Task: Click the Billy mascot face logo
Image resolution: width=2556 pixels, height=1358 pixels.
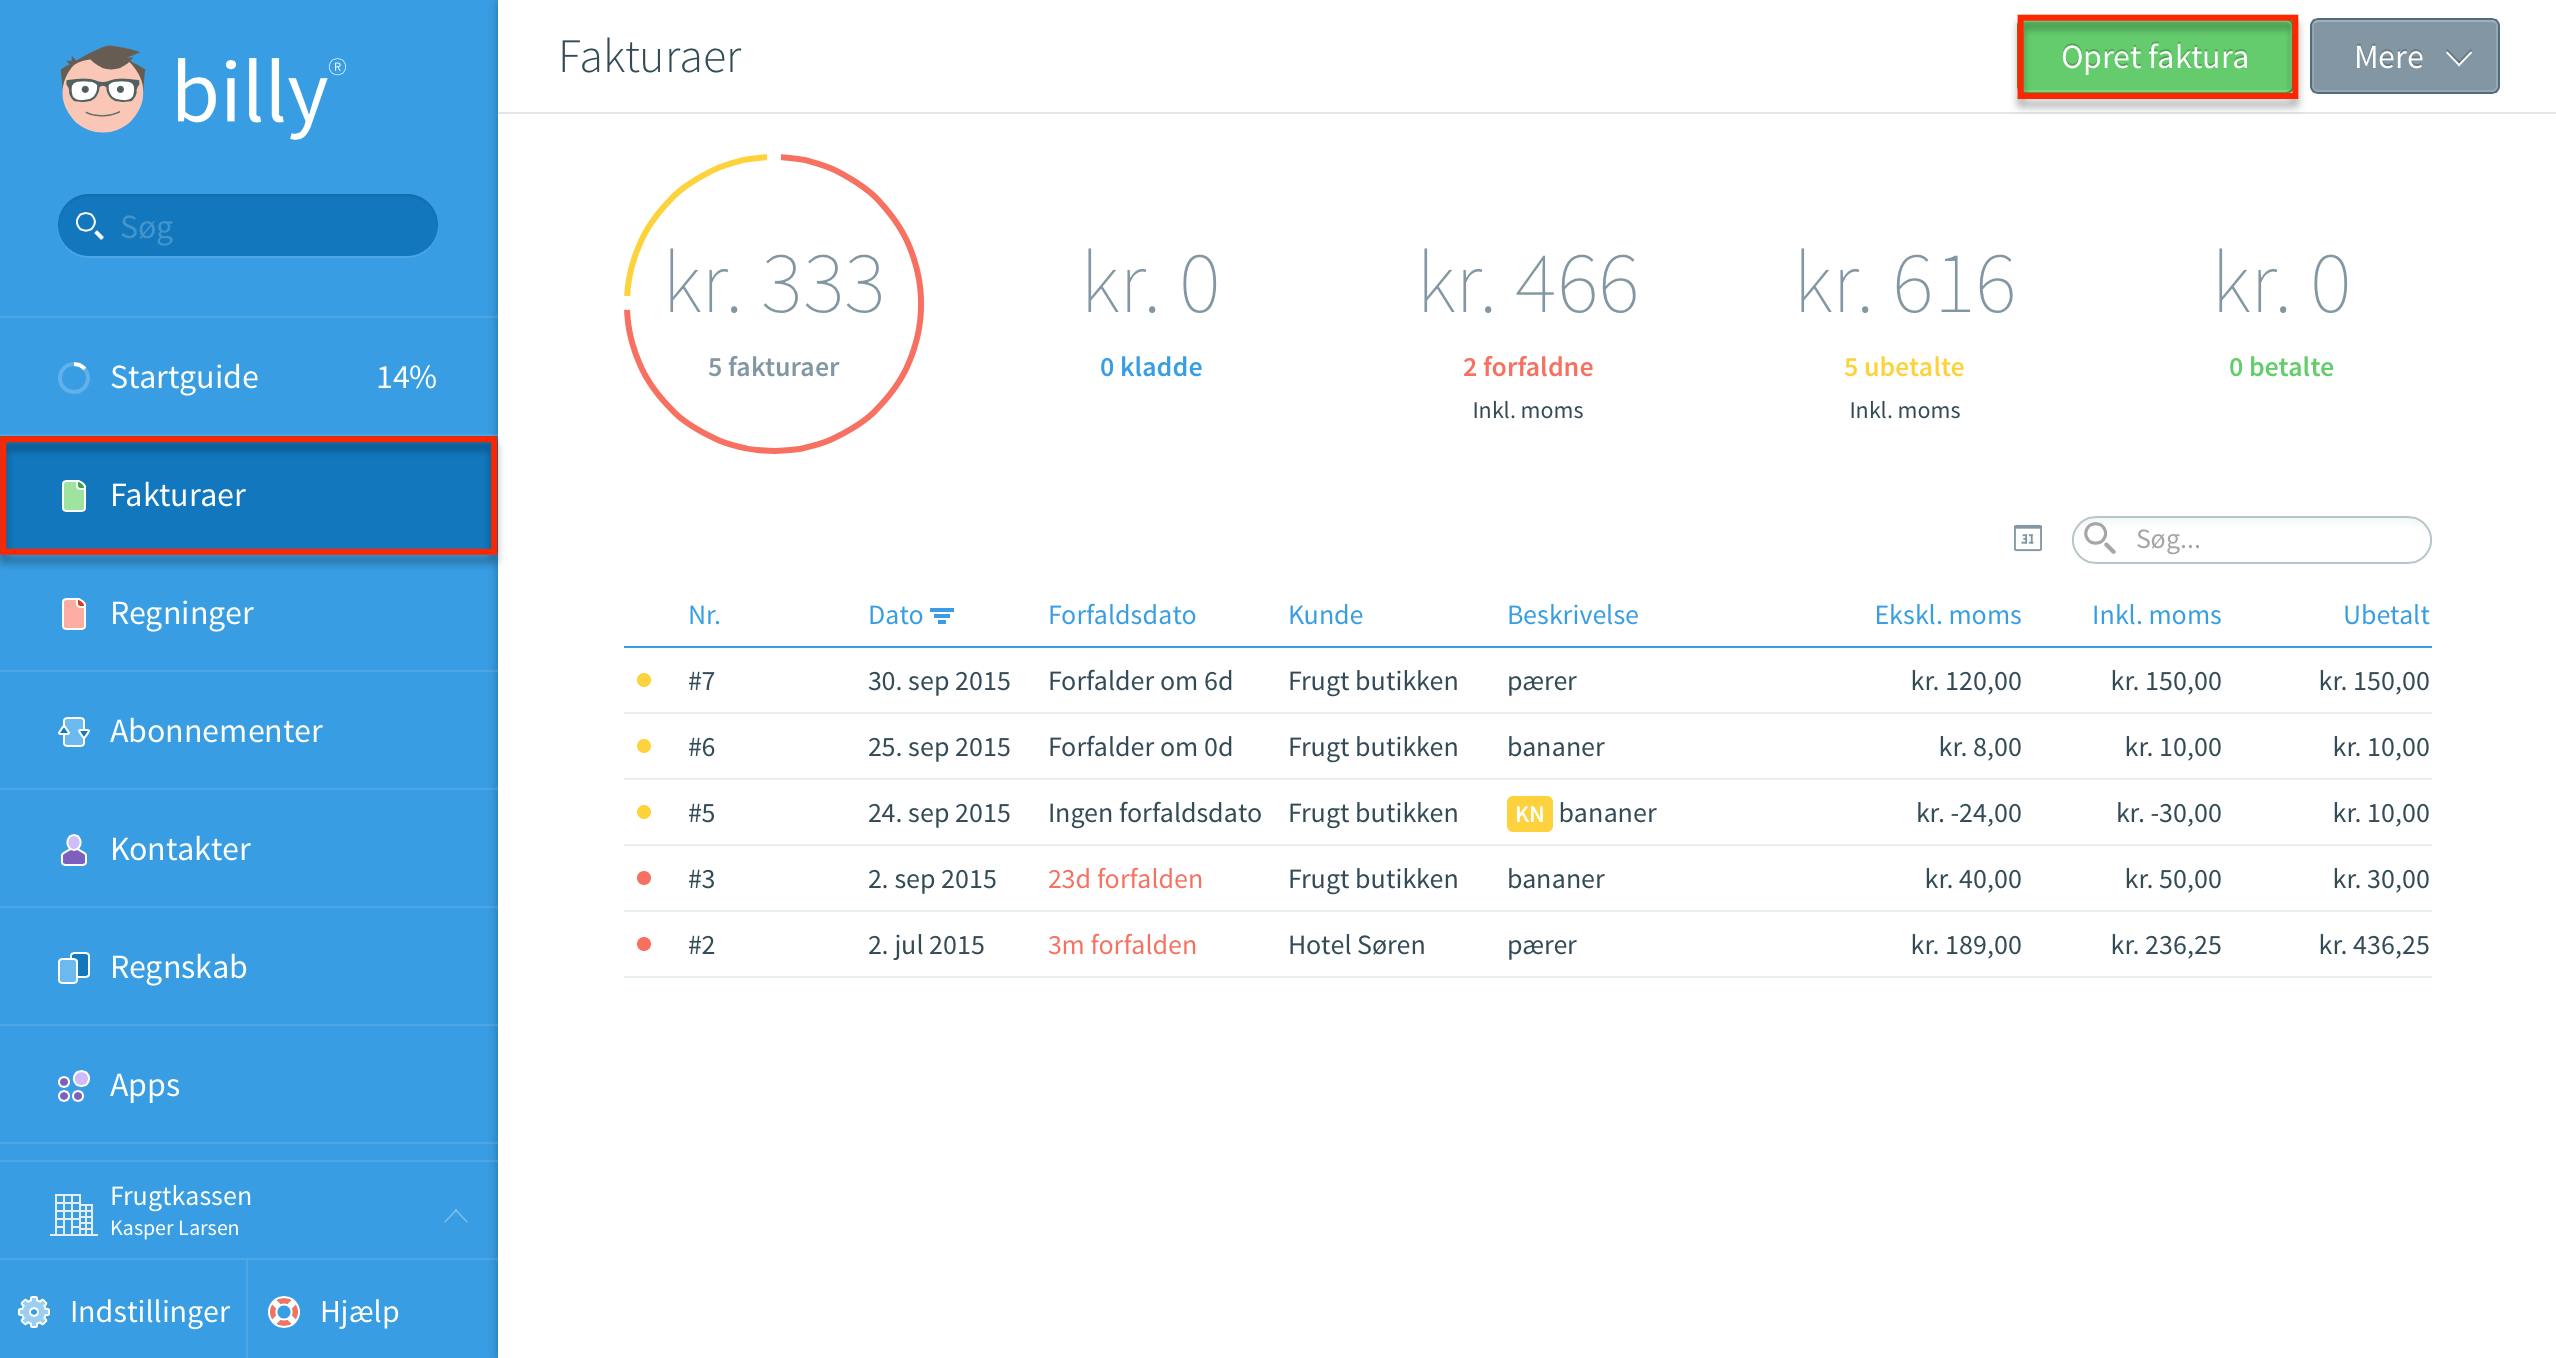Action: (103, 90)
